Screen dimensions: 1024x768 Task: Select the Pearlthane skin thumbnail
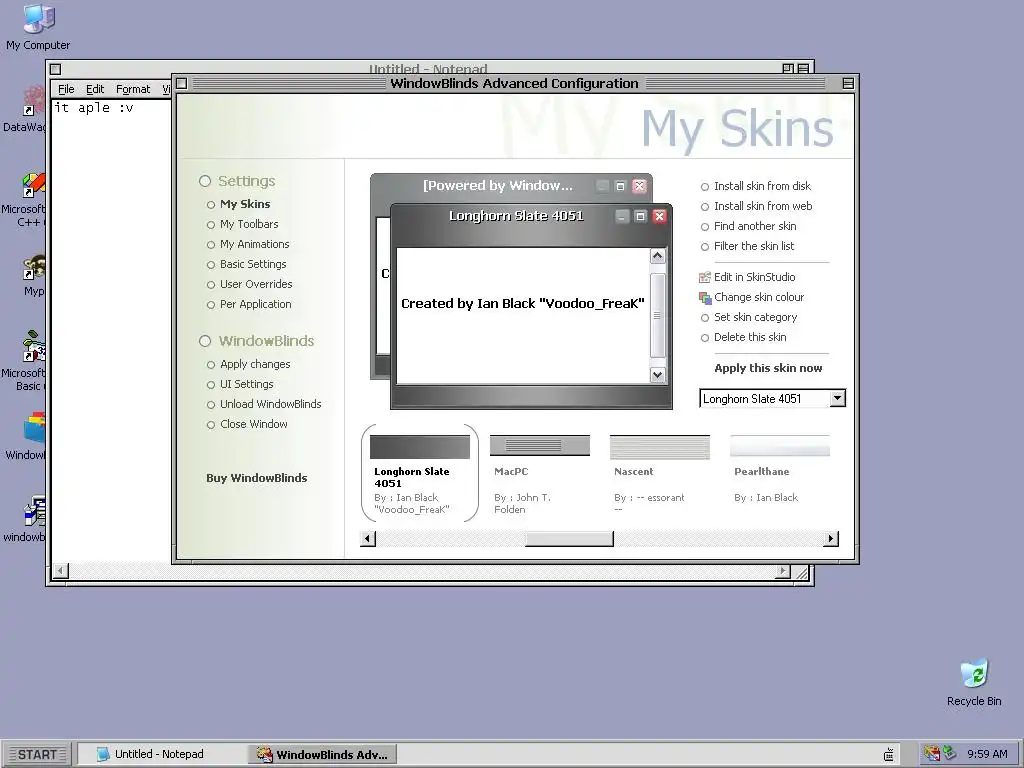[x=780, y=470]
